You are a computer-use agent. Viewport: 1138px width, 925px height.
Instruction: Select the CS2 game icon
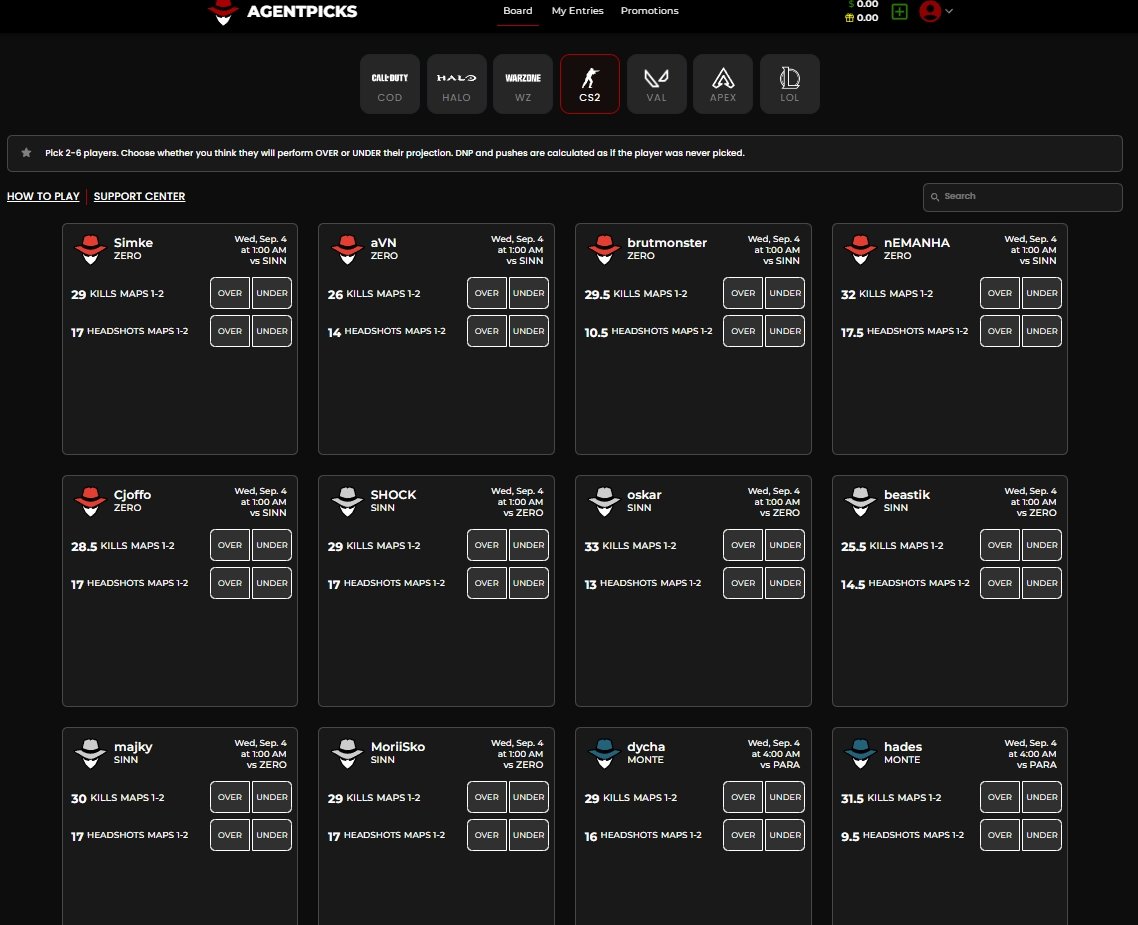coord(589,84)
